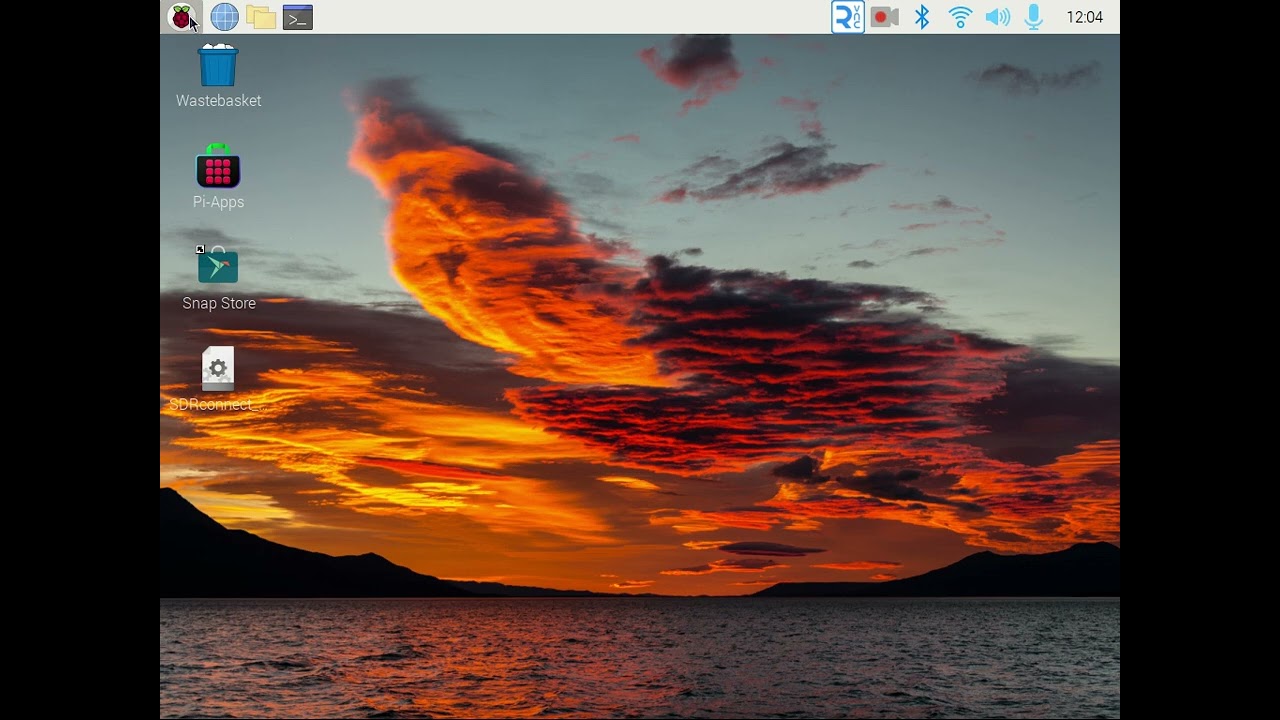Image resolution: width=1280 pixels, height=720 pixels.
Task: Select the SDRconnect file icon
Action: click(x=218, y=368)
